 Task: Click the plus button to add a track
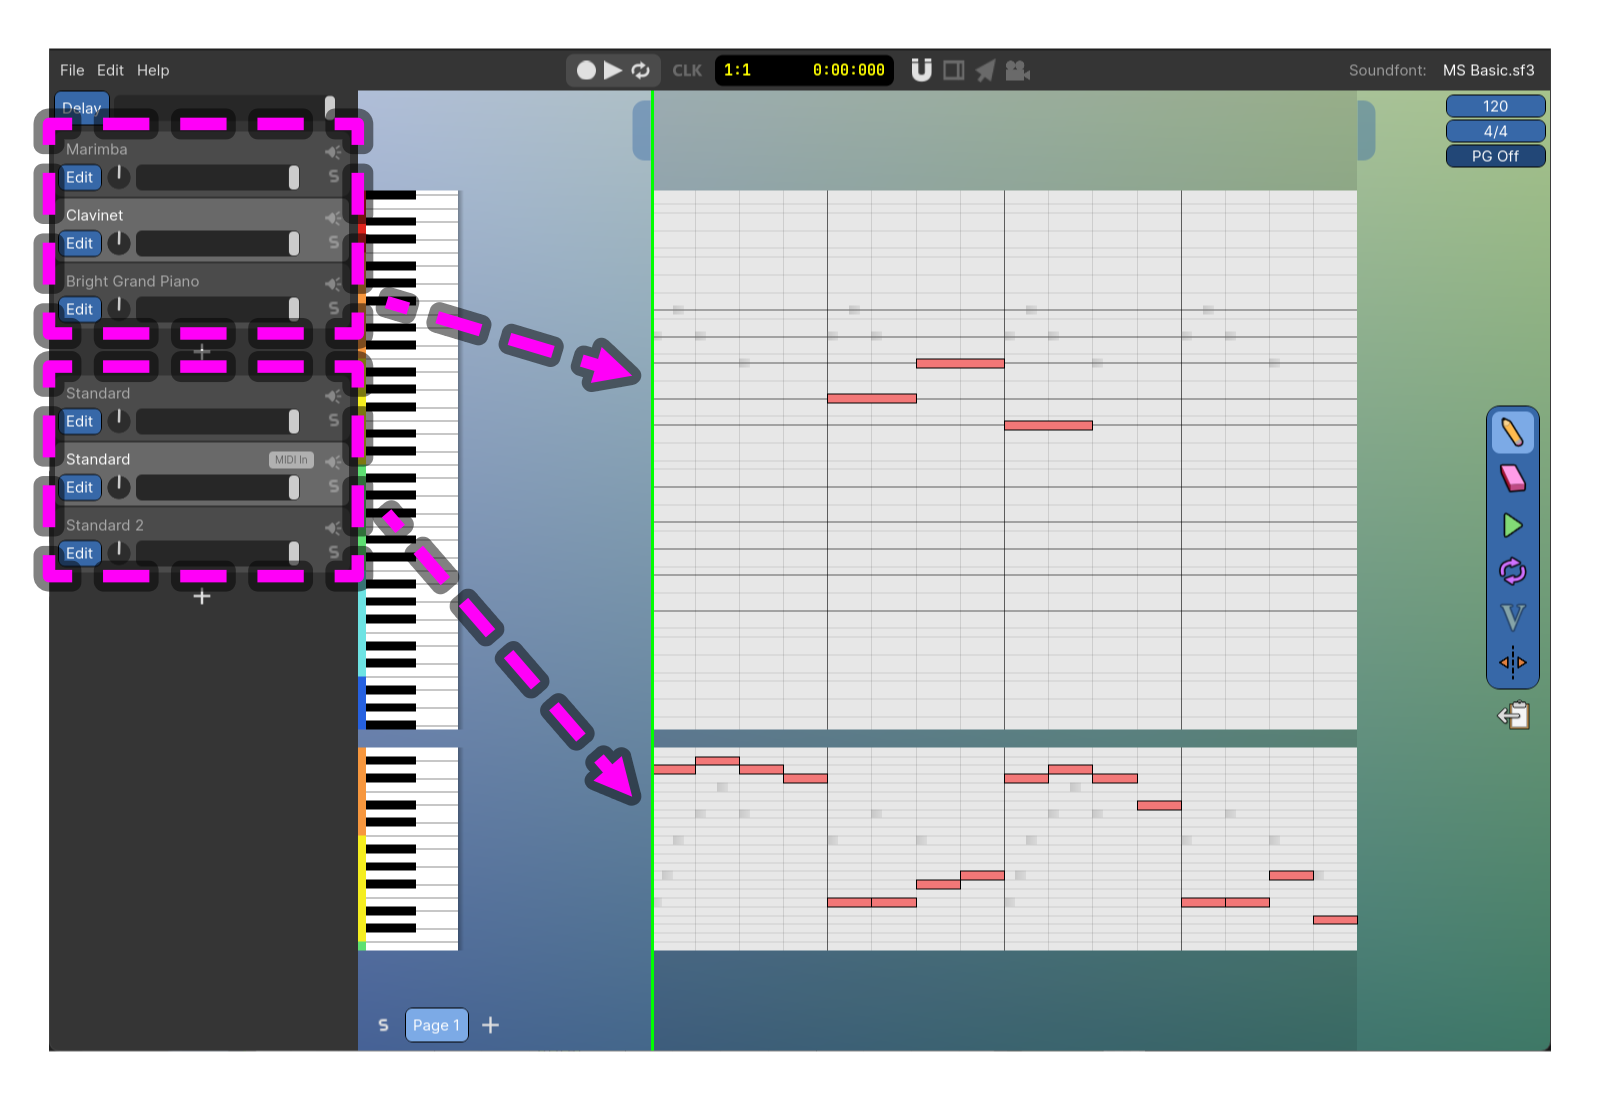[x=202, y=597]
